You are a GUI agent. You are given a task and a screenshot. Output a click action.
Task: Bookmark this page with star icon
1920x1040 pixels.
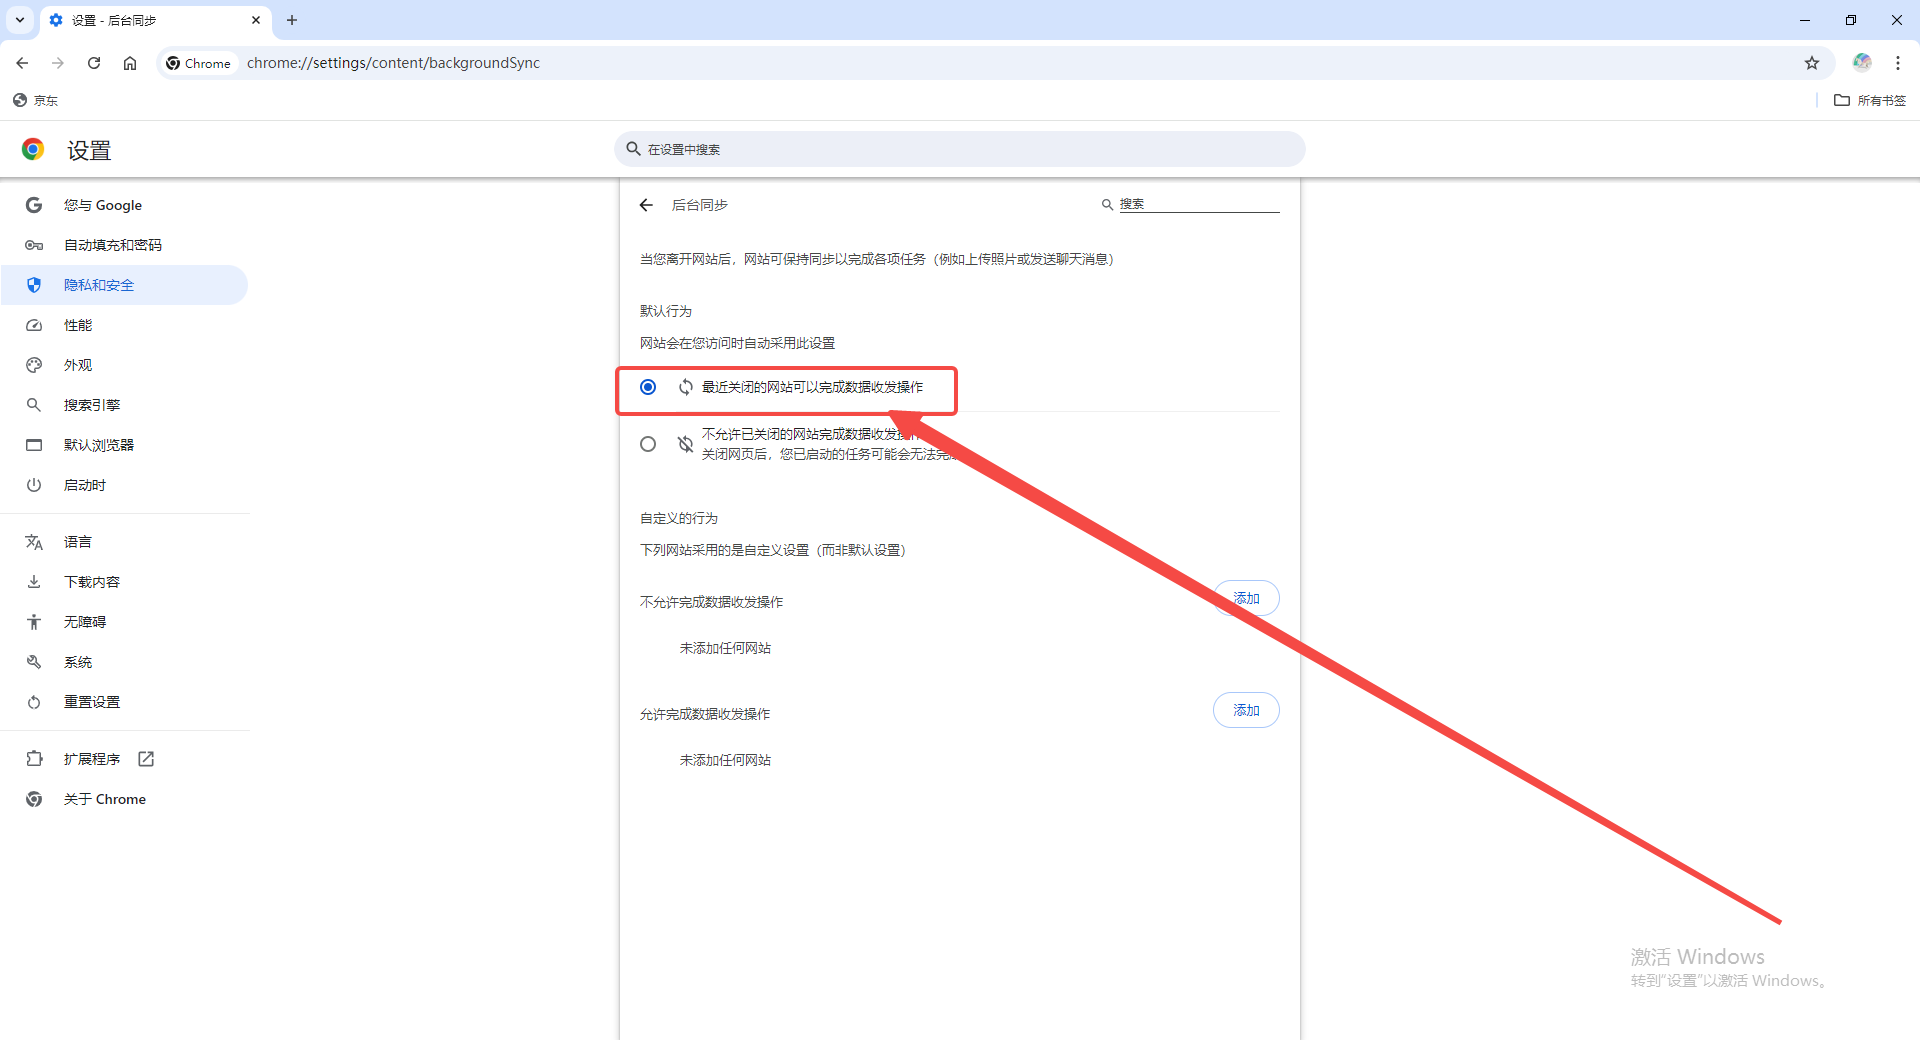(x=1812, y=63)
